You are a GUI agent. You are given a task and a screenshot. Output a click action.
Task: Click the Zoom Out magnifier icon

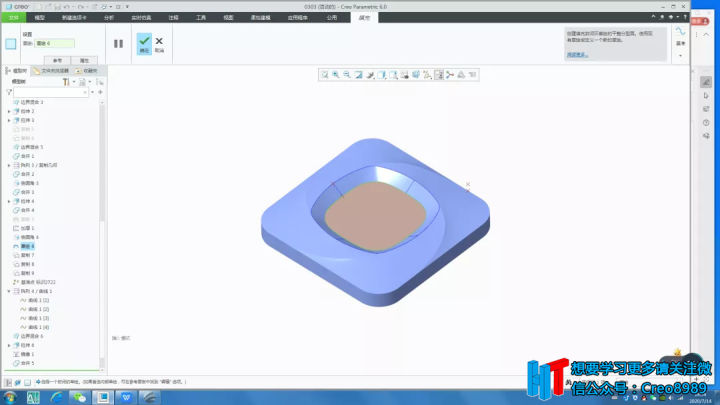pos(347,75)
